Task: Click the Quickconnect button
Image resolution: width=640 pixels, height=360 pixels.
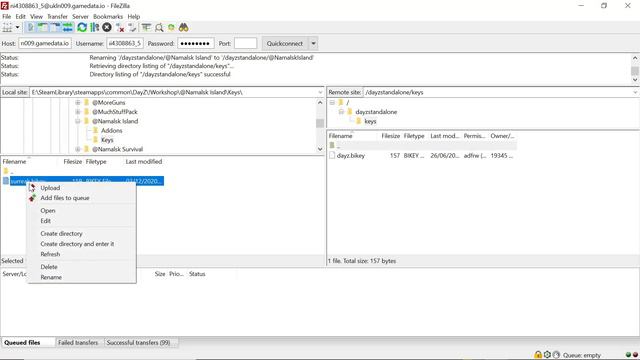Action: point(285,43)
